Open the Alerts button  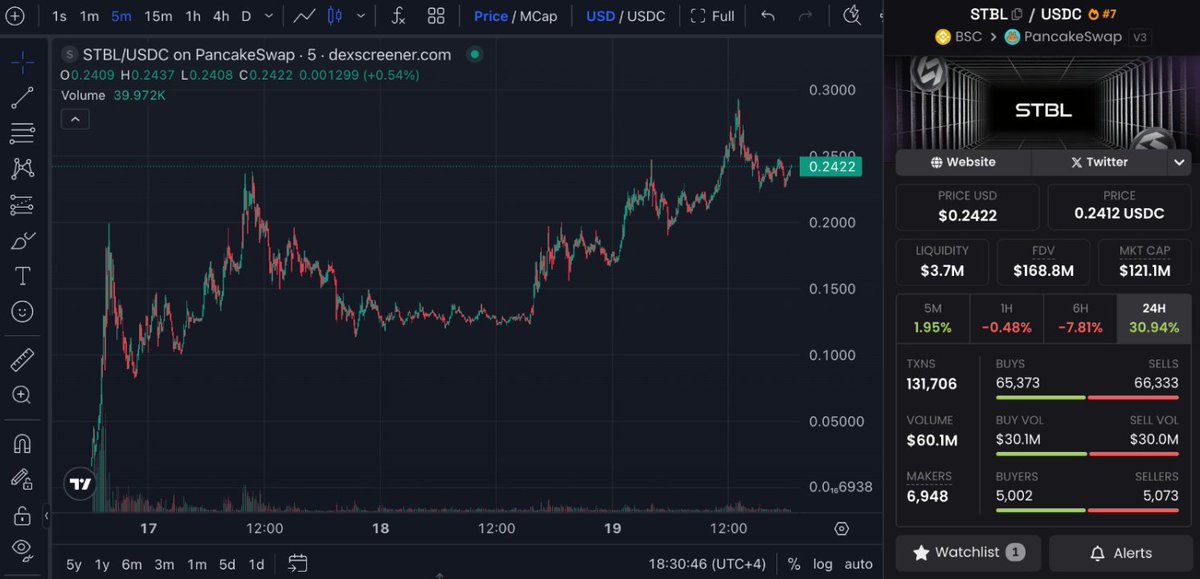pos(1120,553)
